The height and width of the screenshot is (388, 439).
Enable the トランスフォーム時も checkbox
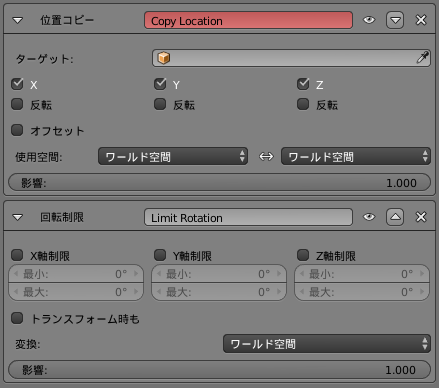[x=17, y=318]
